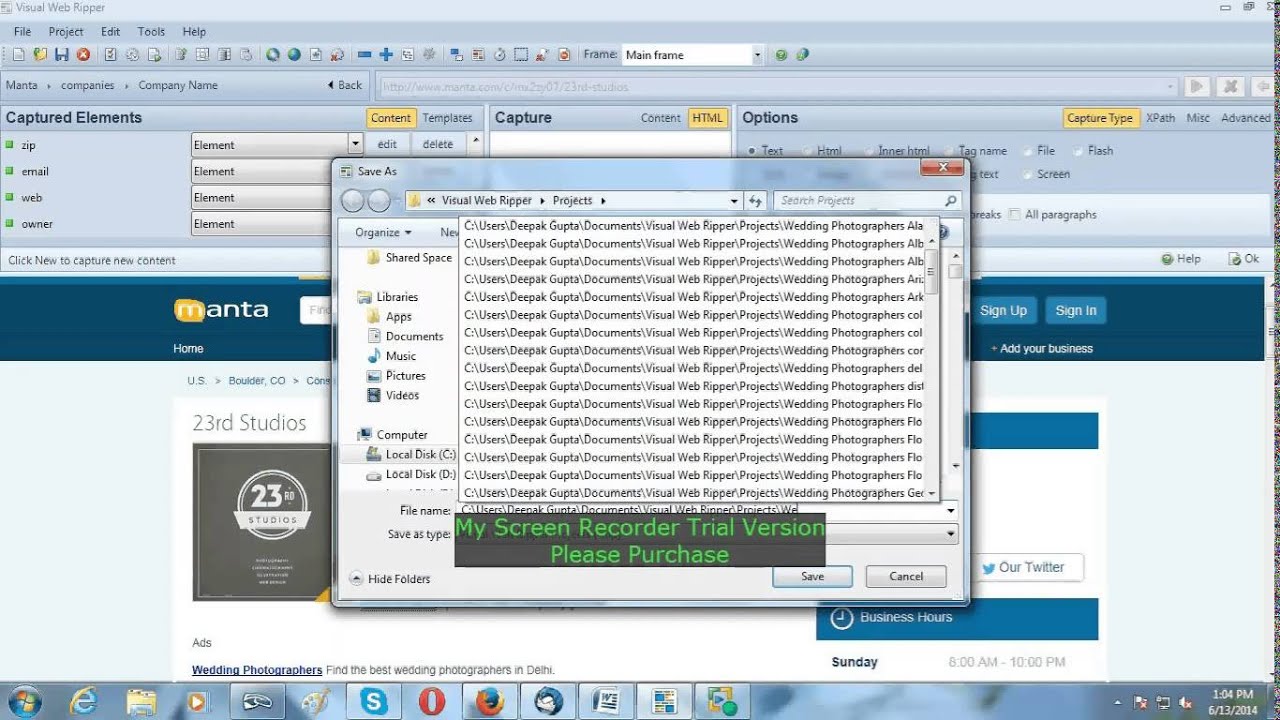Click the Windows Start button

click(x=24, y=701)
